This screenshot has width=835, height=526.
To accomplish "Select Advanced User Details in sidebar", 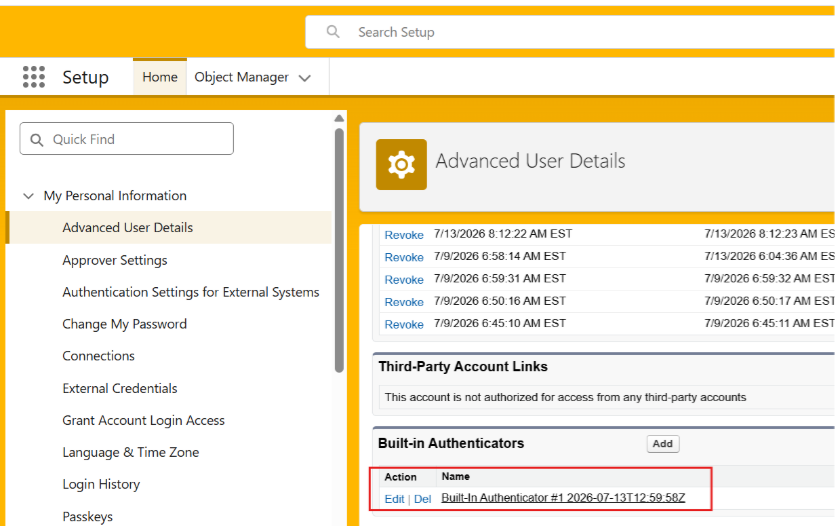I will point(127,227).
